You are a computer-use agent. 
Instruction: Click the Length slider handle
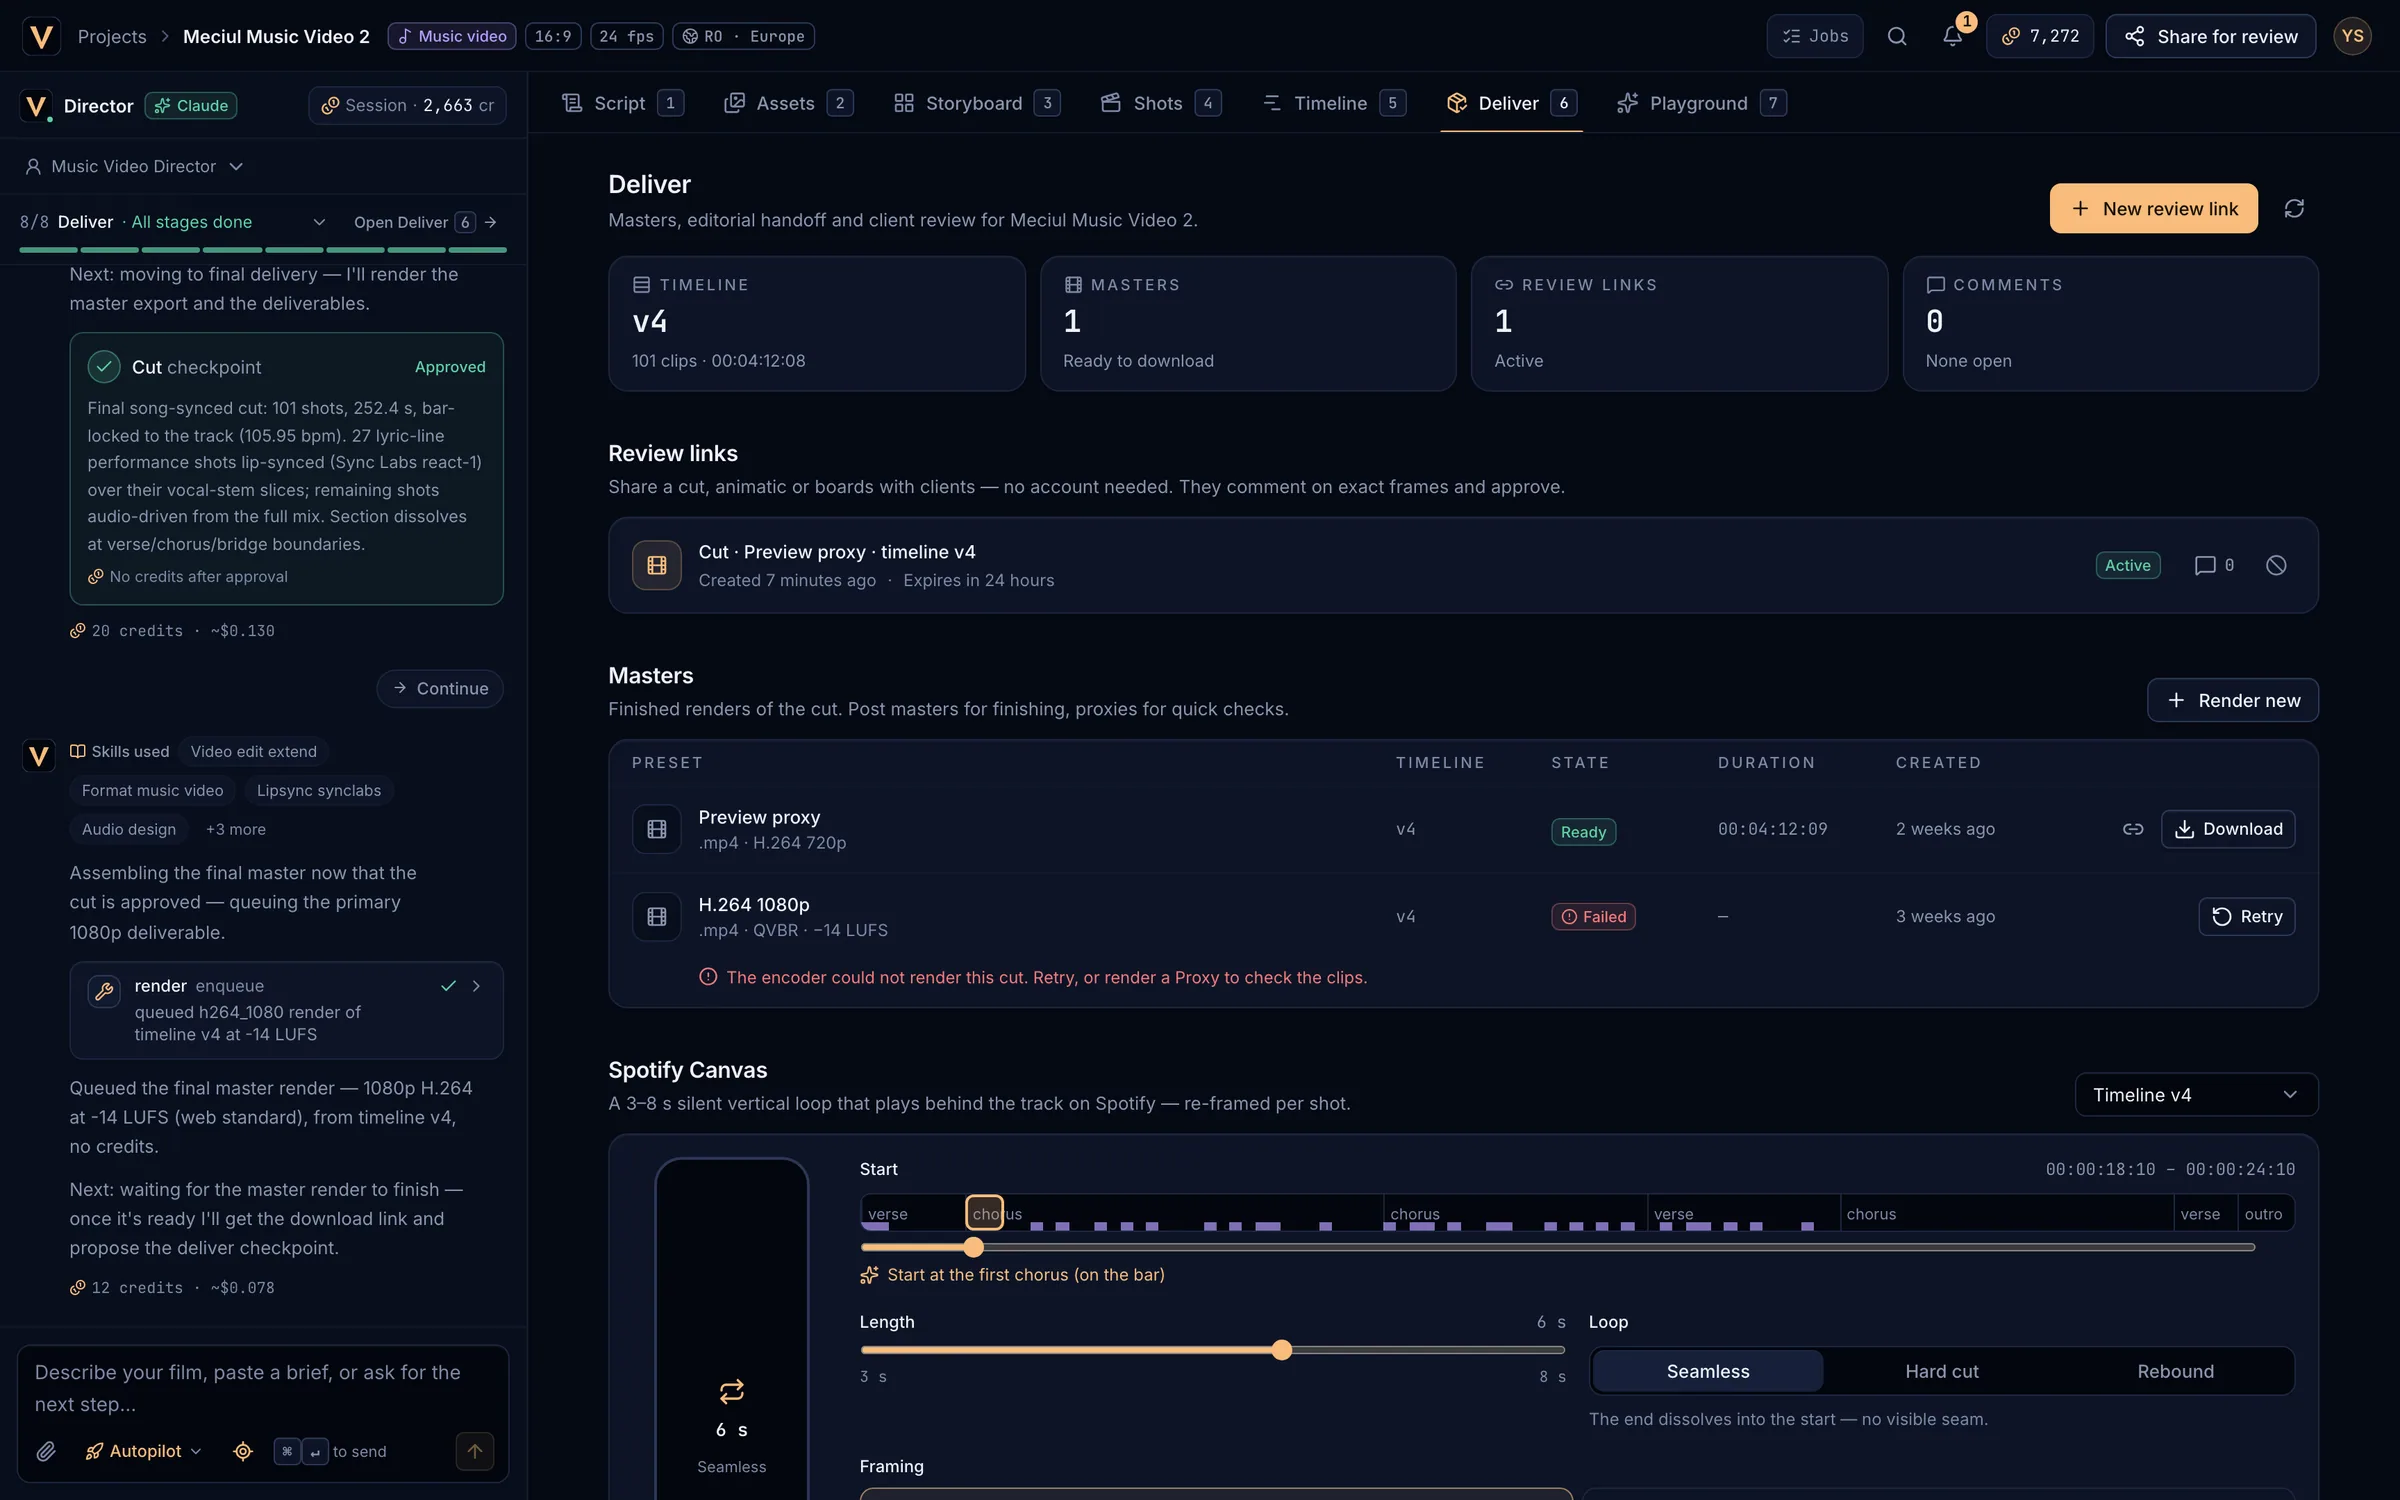1281,1350
